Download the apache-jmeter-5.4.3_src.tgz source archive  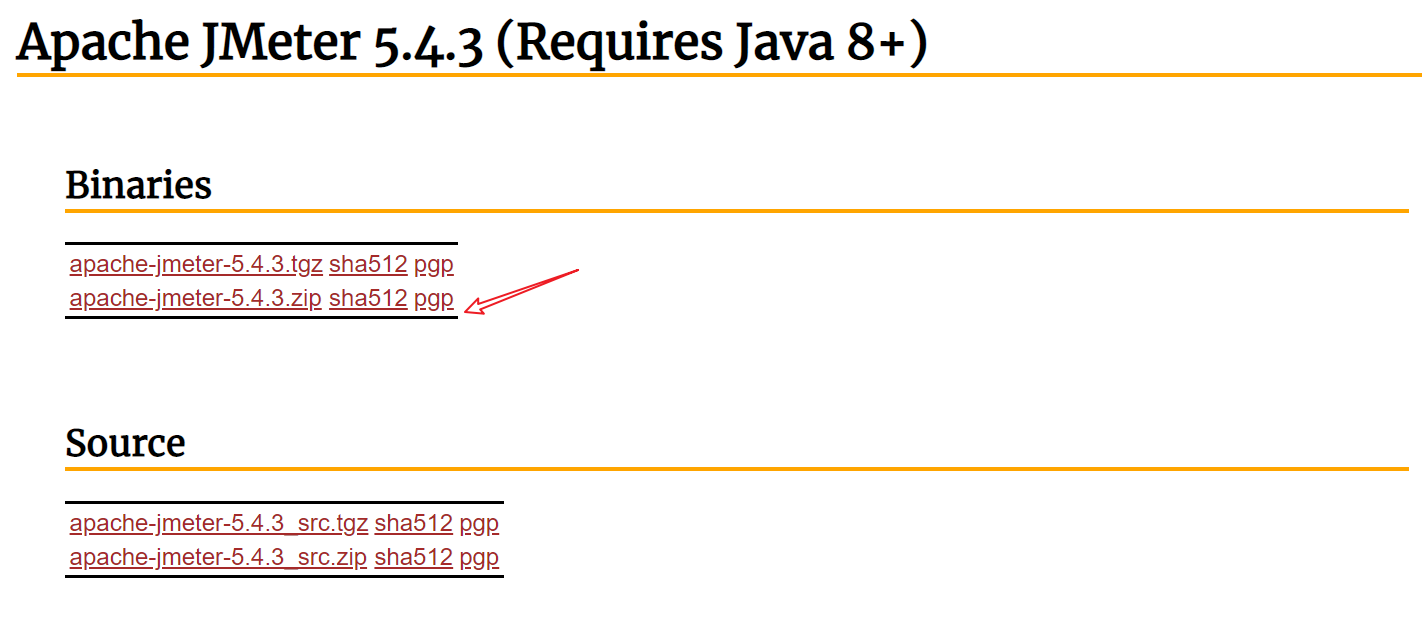point(219,523)
